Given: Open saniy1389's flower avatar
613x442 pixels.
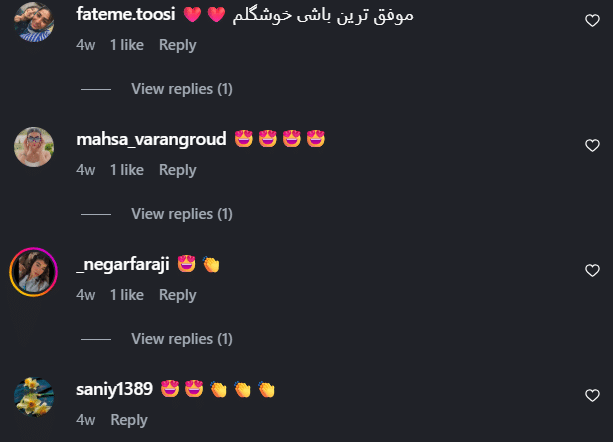Looking at the screenshot, I should (x=34, y=397).
